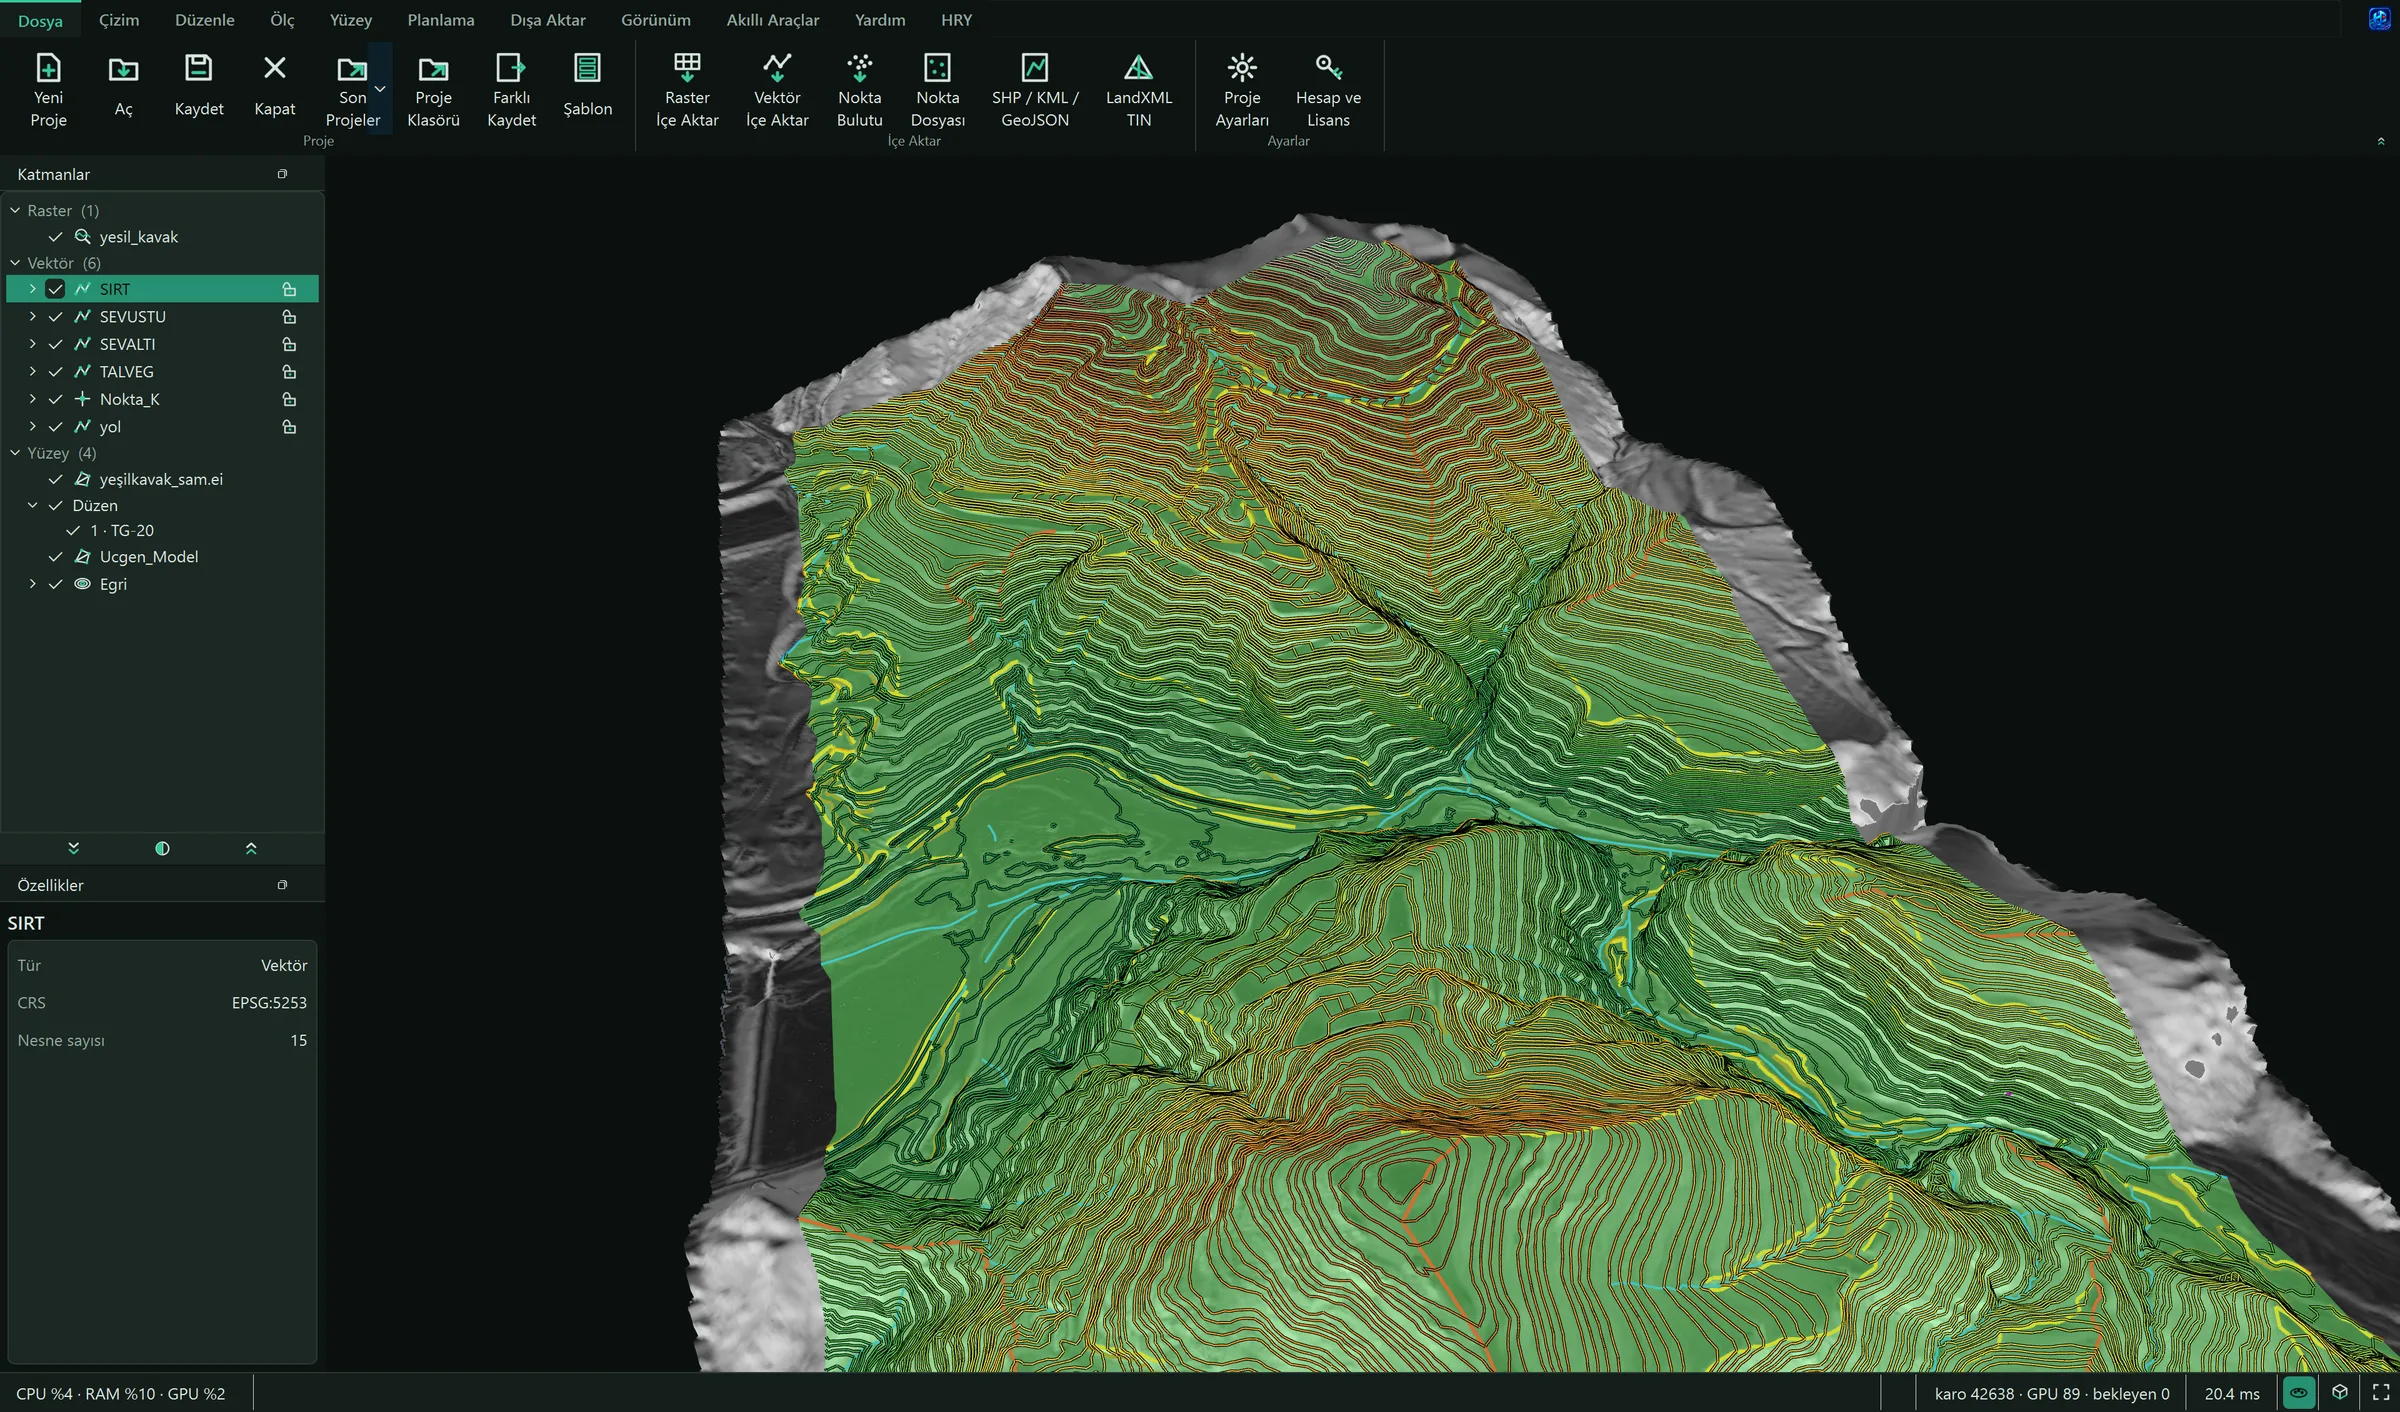Expand the Egri surface arrow
This screenshot has height=1412, width=2400.
tap(32, 584)
